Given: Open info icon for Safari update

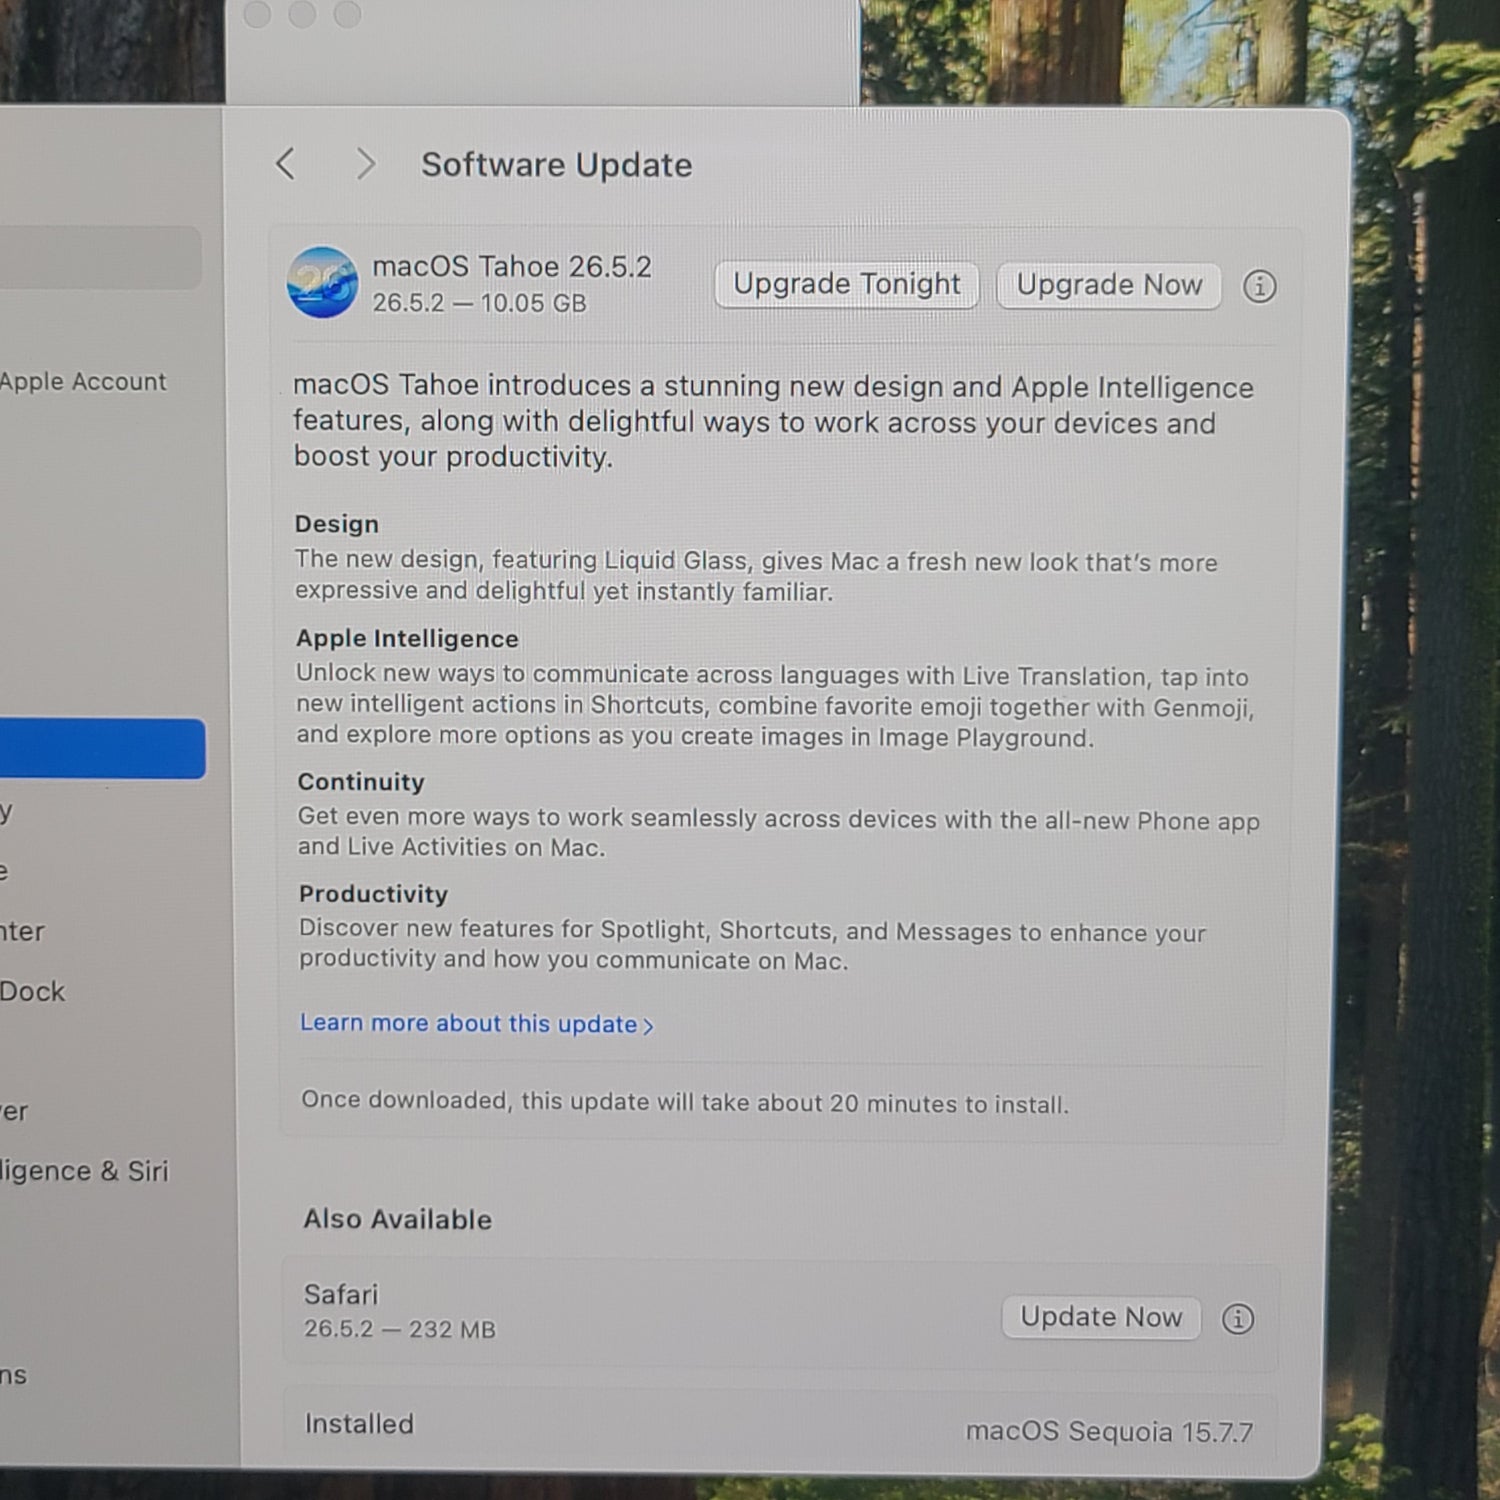Looking at the screenshot, I should pyautogui.click(x=1238, y=1319).
